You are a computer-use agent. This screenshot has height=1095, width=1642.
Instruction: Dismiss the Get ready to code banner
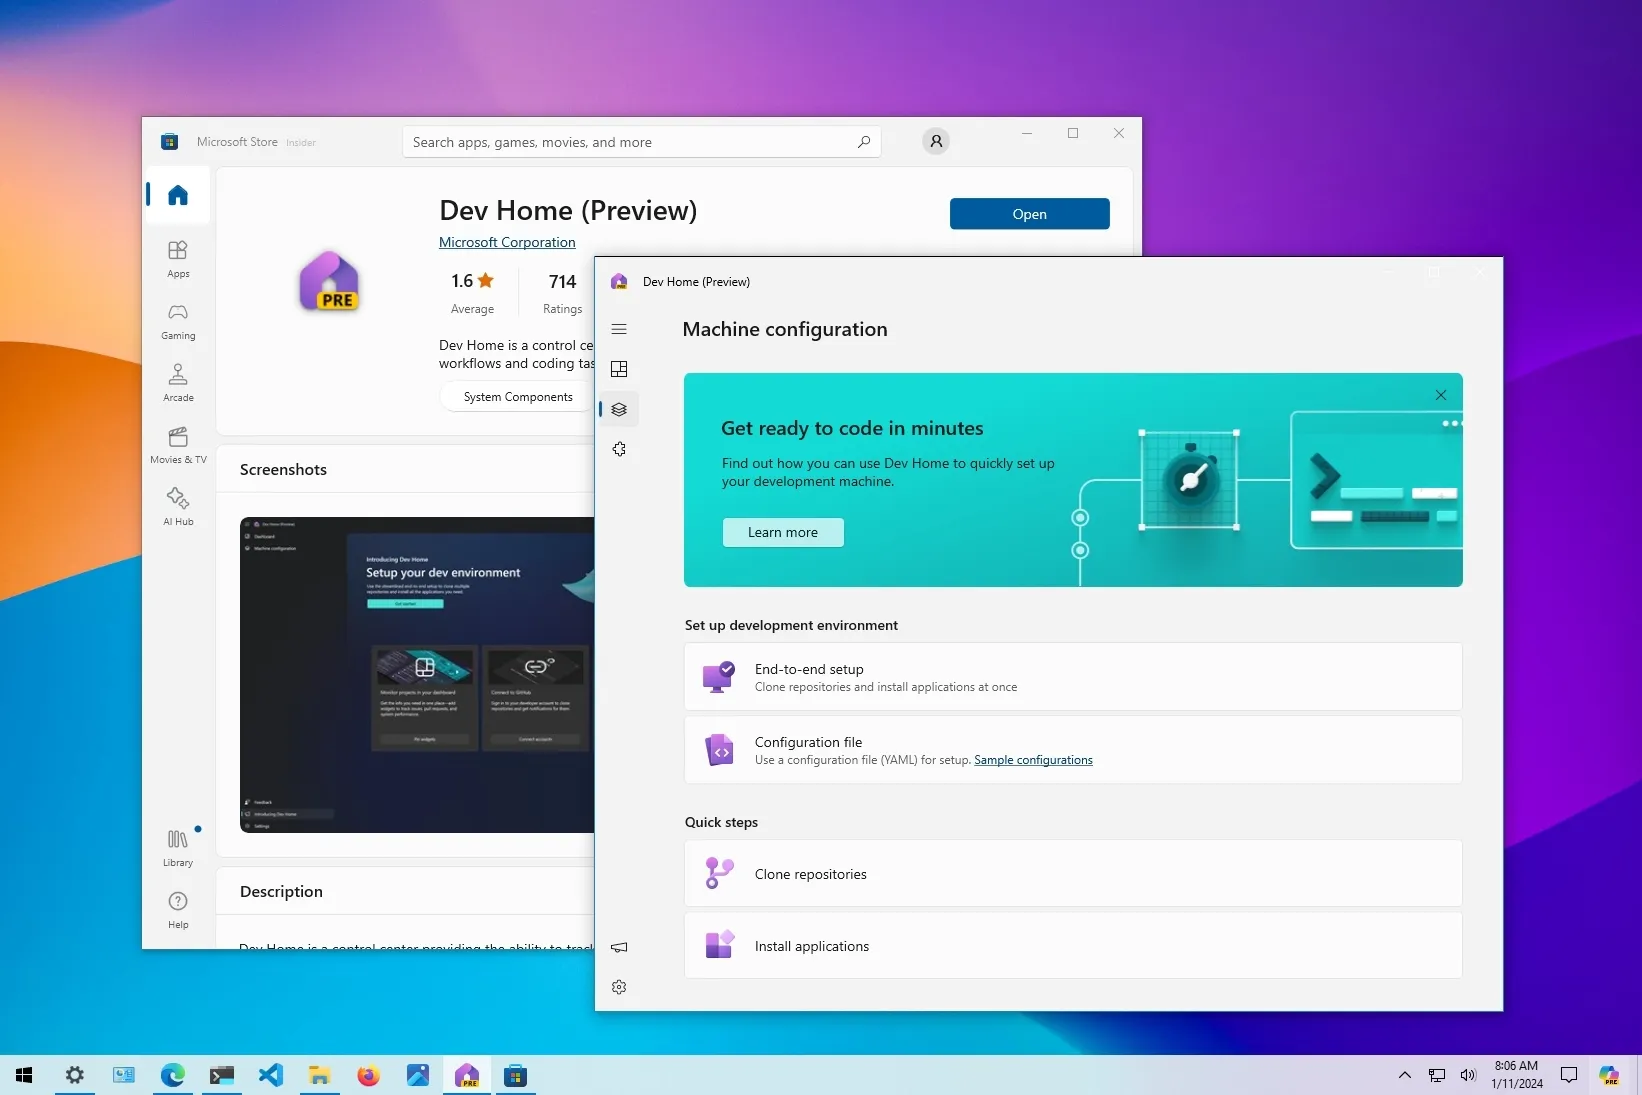click(1440, 395)
